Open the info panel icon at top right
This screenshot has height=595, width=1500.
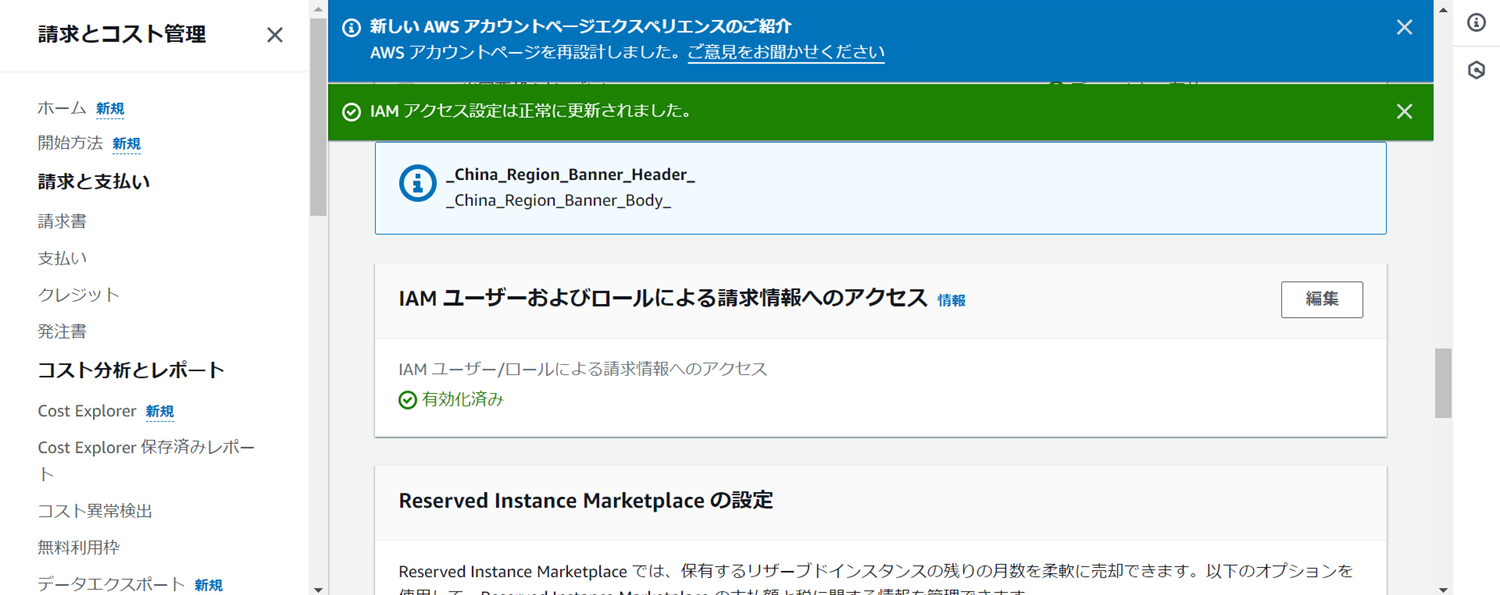pyautogui.click(x=1476, y=23)
